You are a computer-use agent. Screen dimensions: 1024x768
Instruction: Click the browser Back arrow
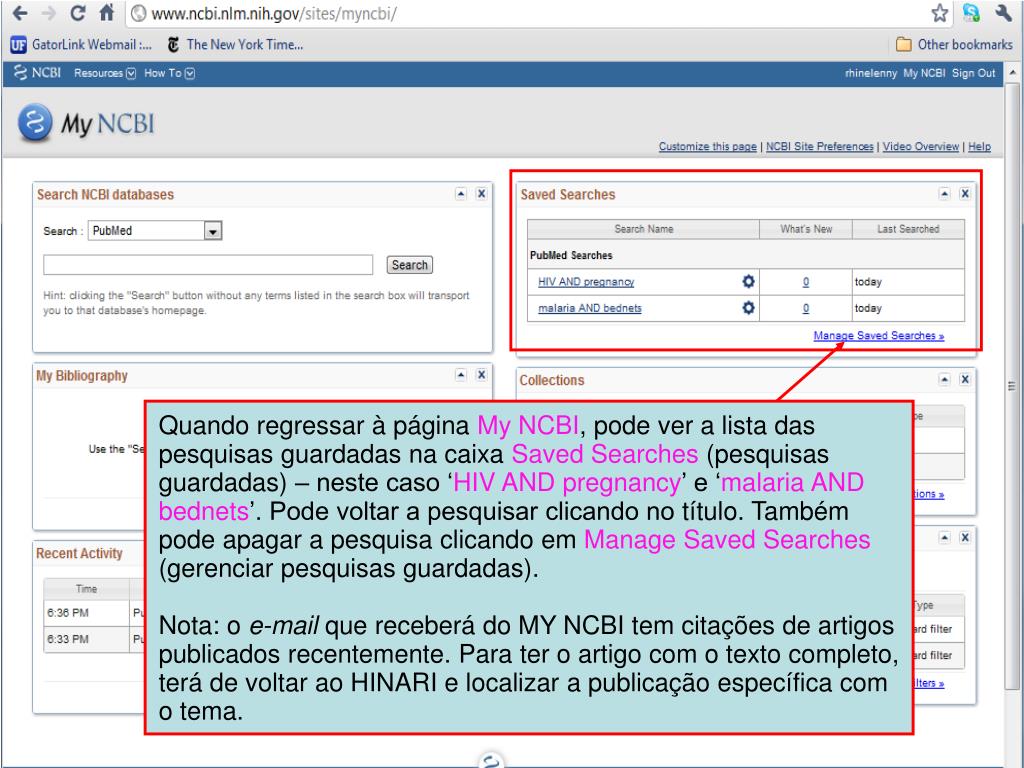[20, 12]
